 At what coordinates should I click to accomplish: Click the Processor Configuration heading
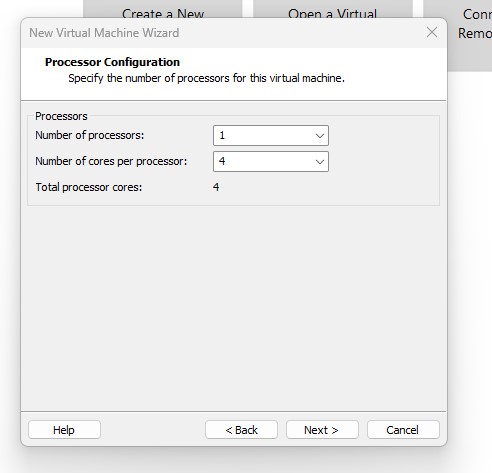click(x=112, y=62)
